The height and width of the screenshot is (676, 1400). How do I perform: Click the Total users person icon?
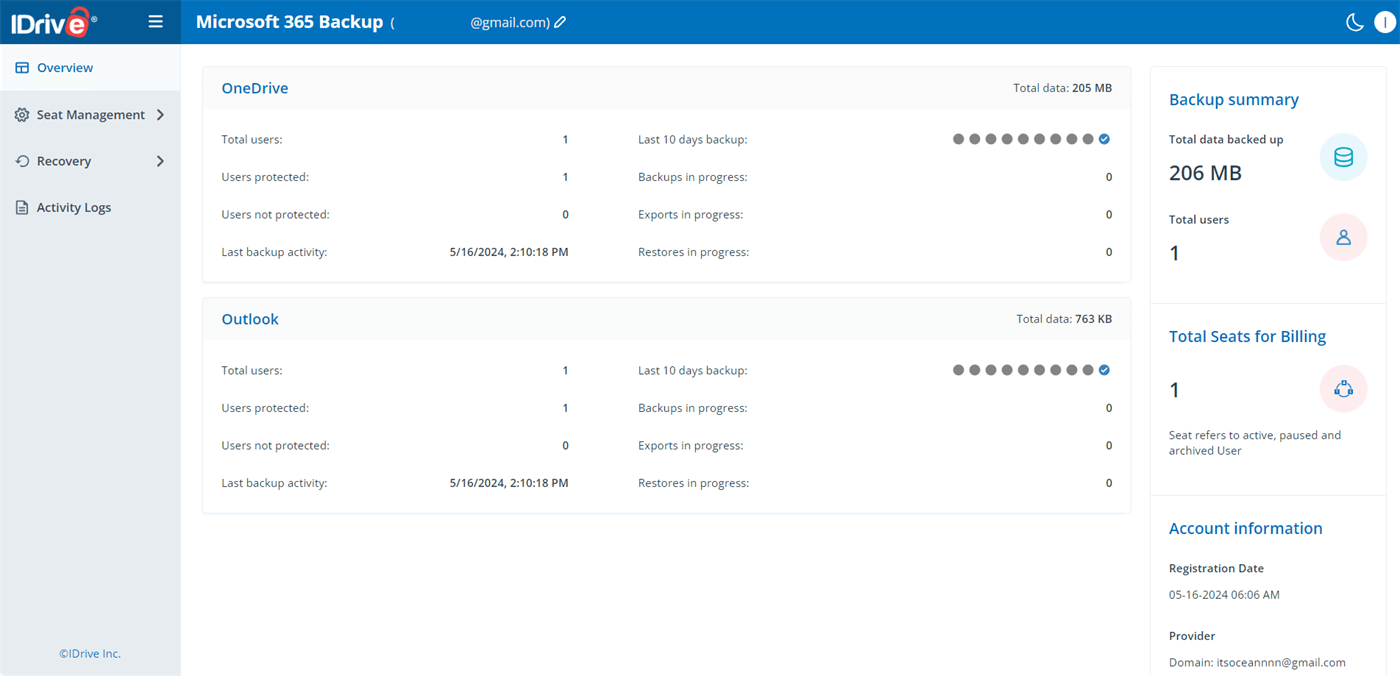(1344, 237)
